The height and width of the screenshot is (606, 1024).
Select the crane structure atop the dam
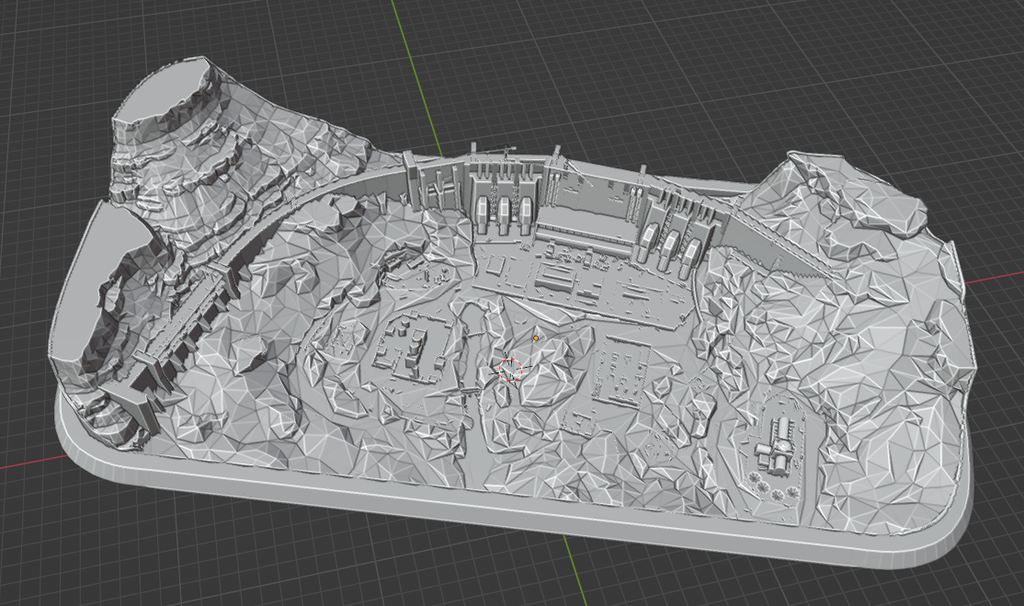(494, 152)
